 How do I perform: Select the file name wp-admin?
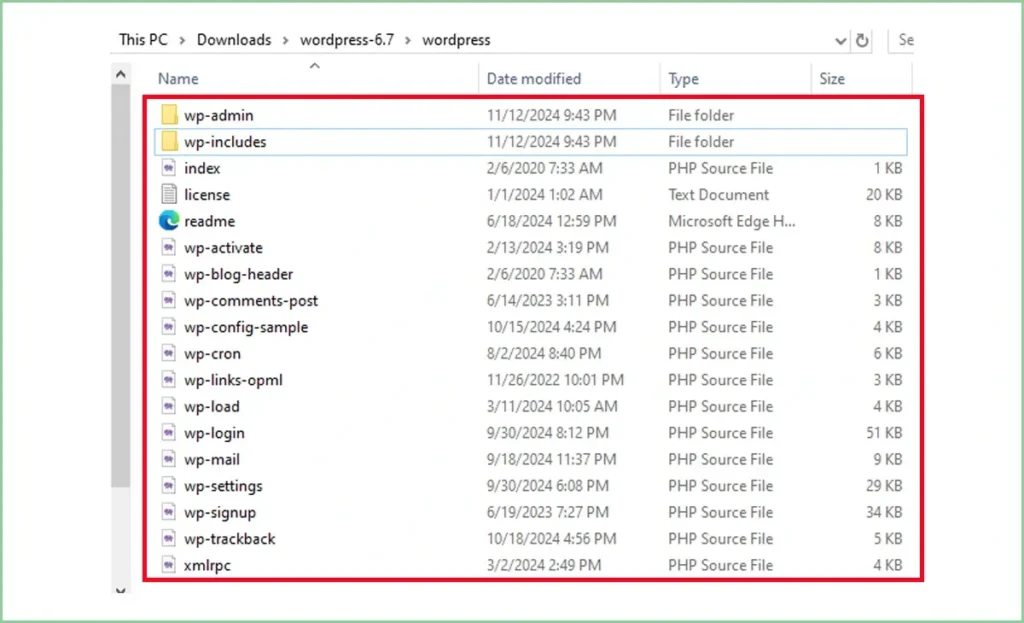pyautogui.click(x=219, y=115)
